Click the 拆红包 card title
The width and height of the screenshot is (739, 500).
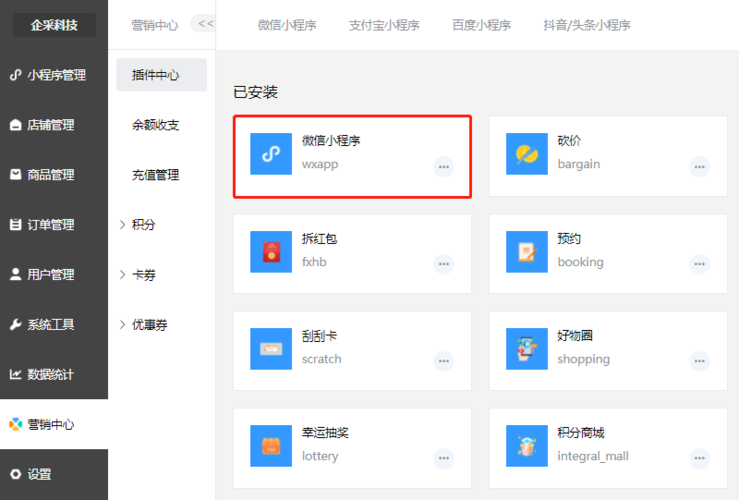319,238
